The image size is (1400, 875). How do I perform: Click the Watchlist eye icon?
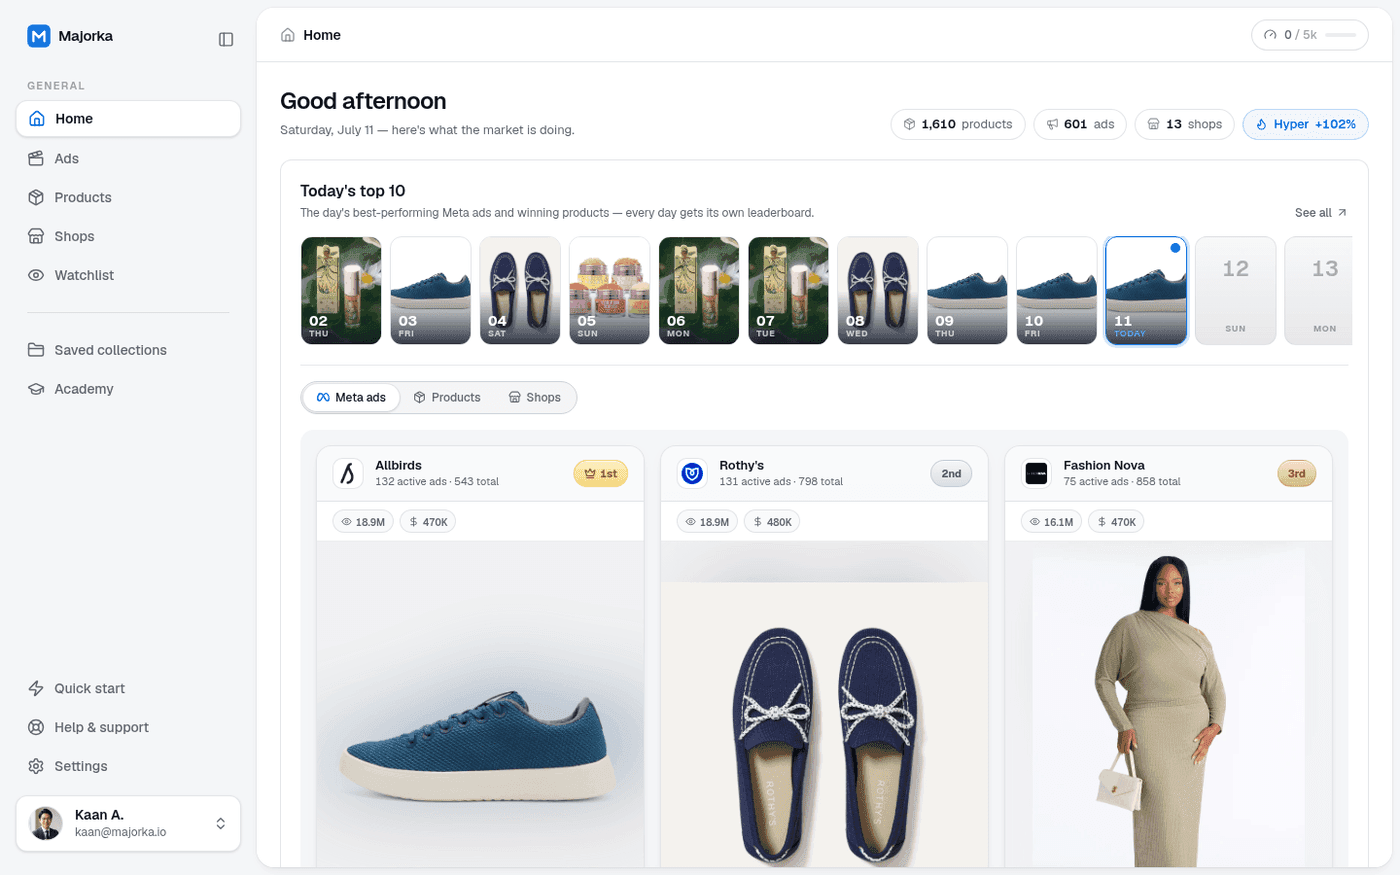coord(36,275)
